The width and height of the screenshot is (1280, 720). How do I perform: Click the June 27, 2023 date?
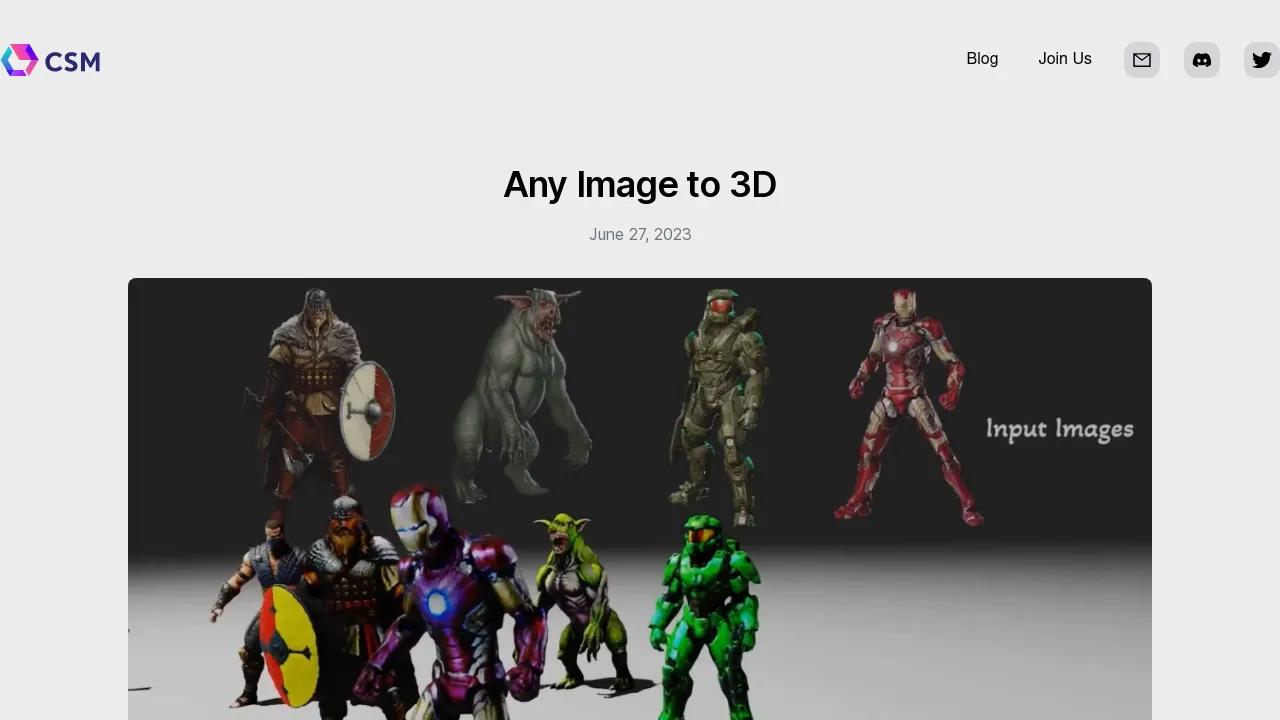(640, 234)
